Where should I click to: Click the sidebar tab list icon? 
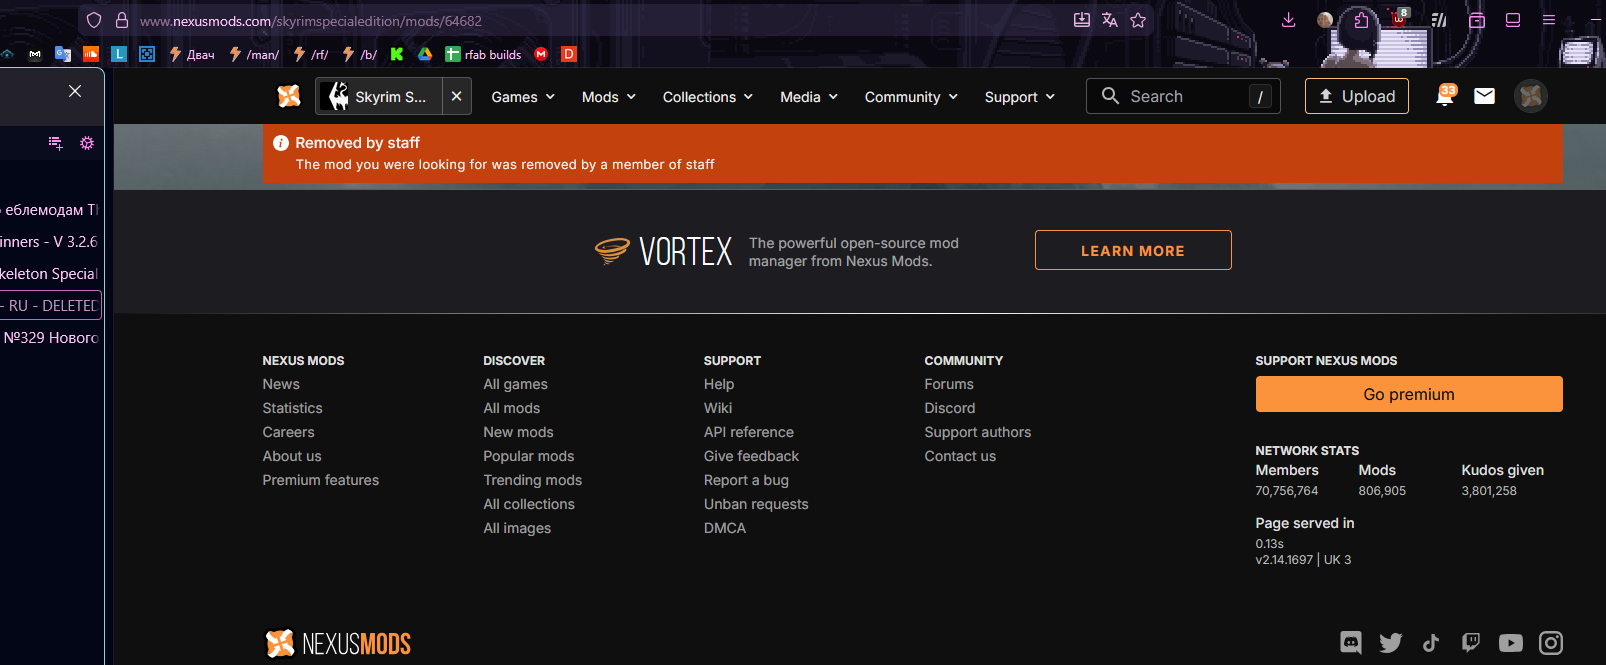coord(55,143)
